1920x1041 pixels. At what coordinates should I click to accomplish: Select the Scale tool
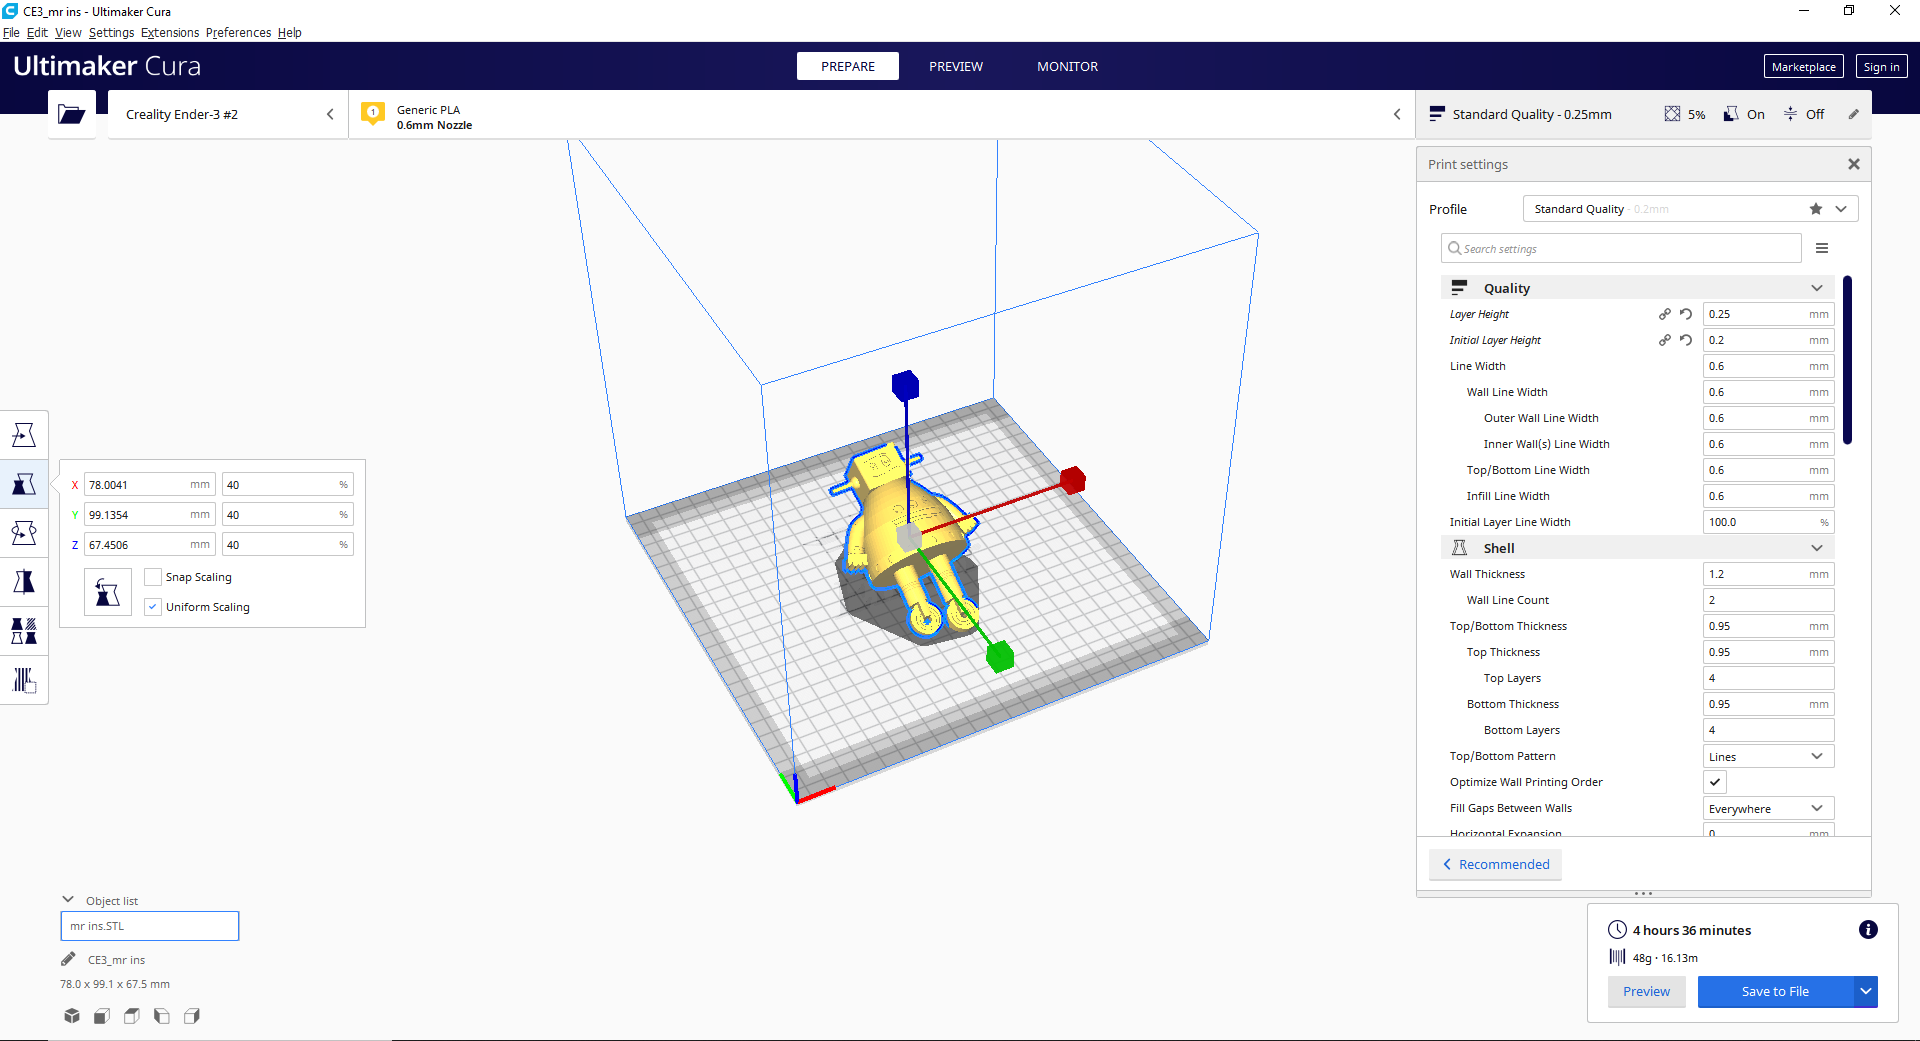point(24,484)
